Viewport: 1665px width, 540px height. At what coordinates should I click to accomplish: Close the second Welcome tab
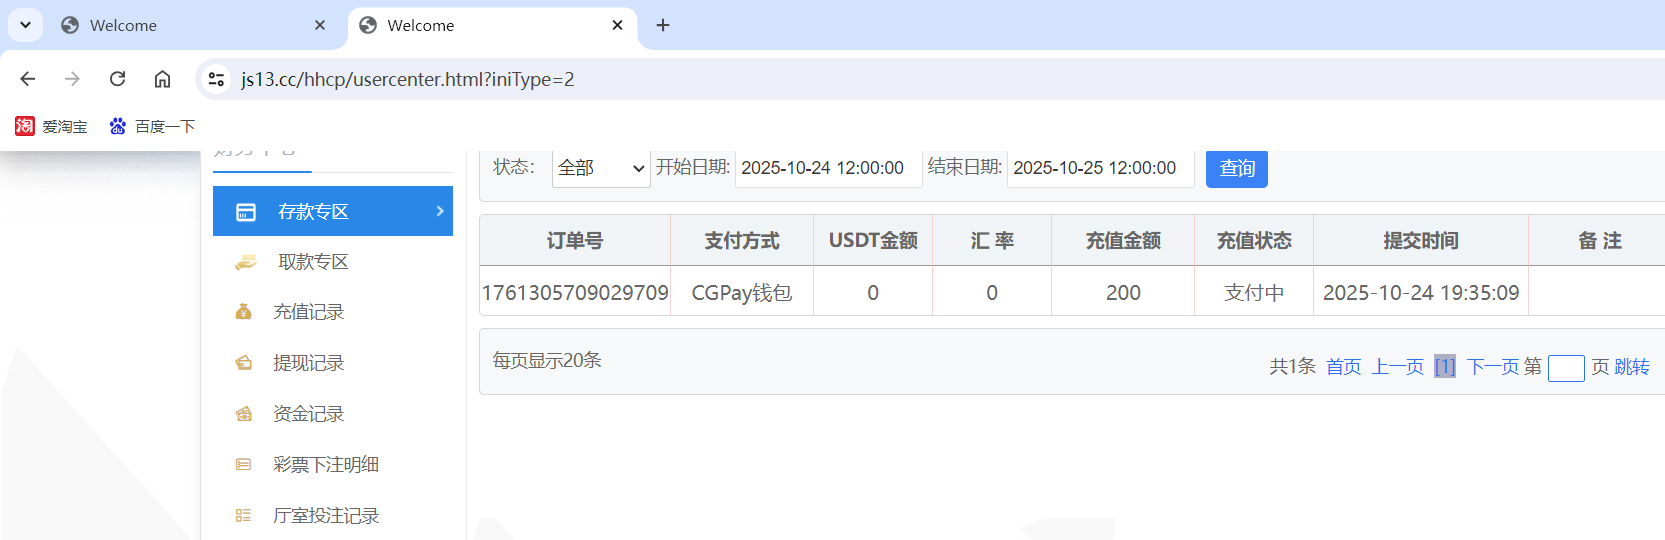[617, 25]
